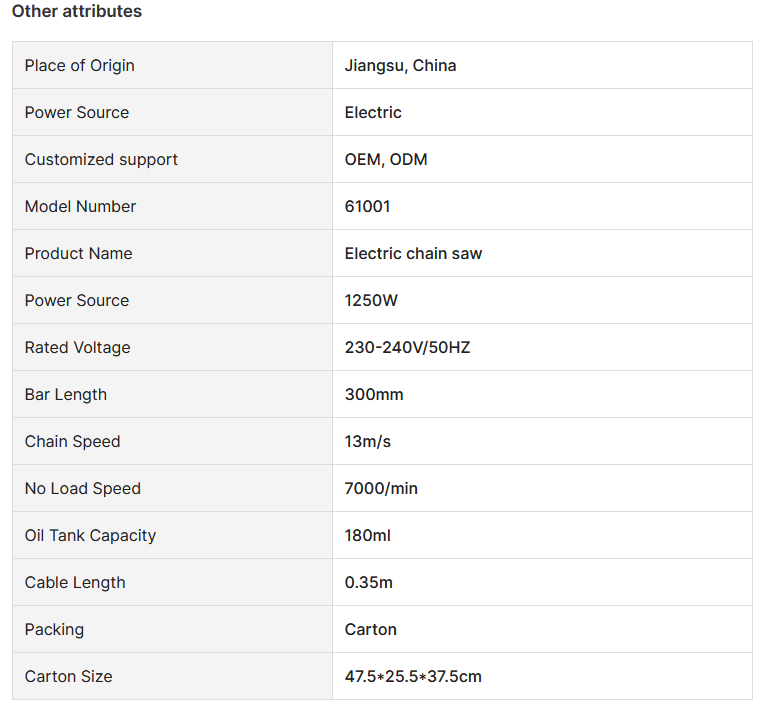Select the "Product Name" label

78,253
